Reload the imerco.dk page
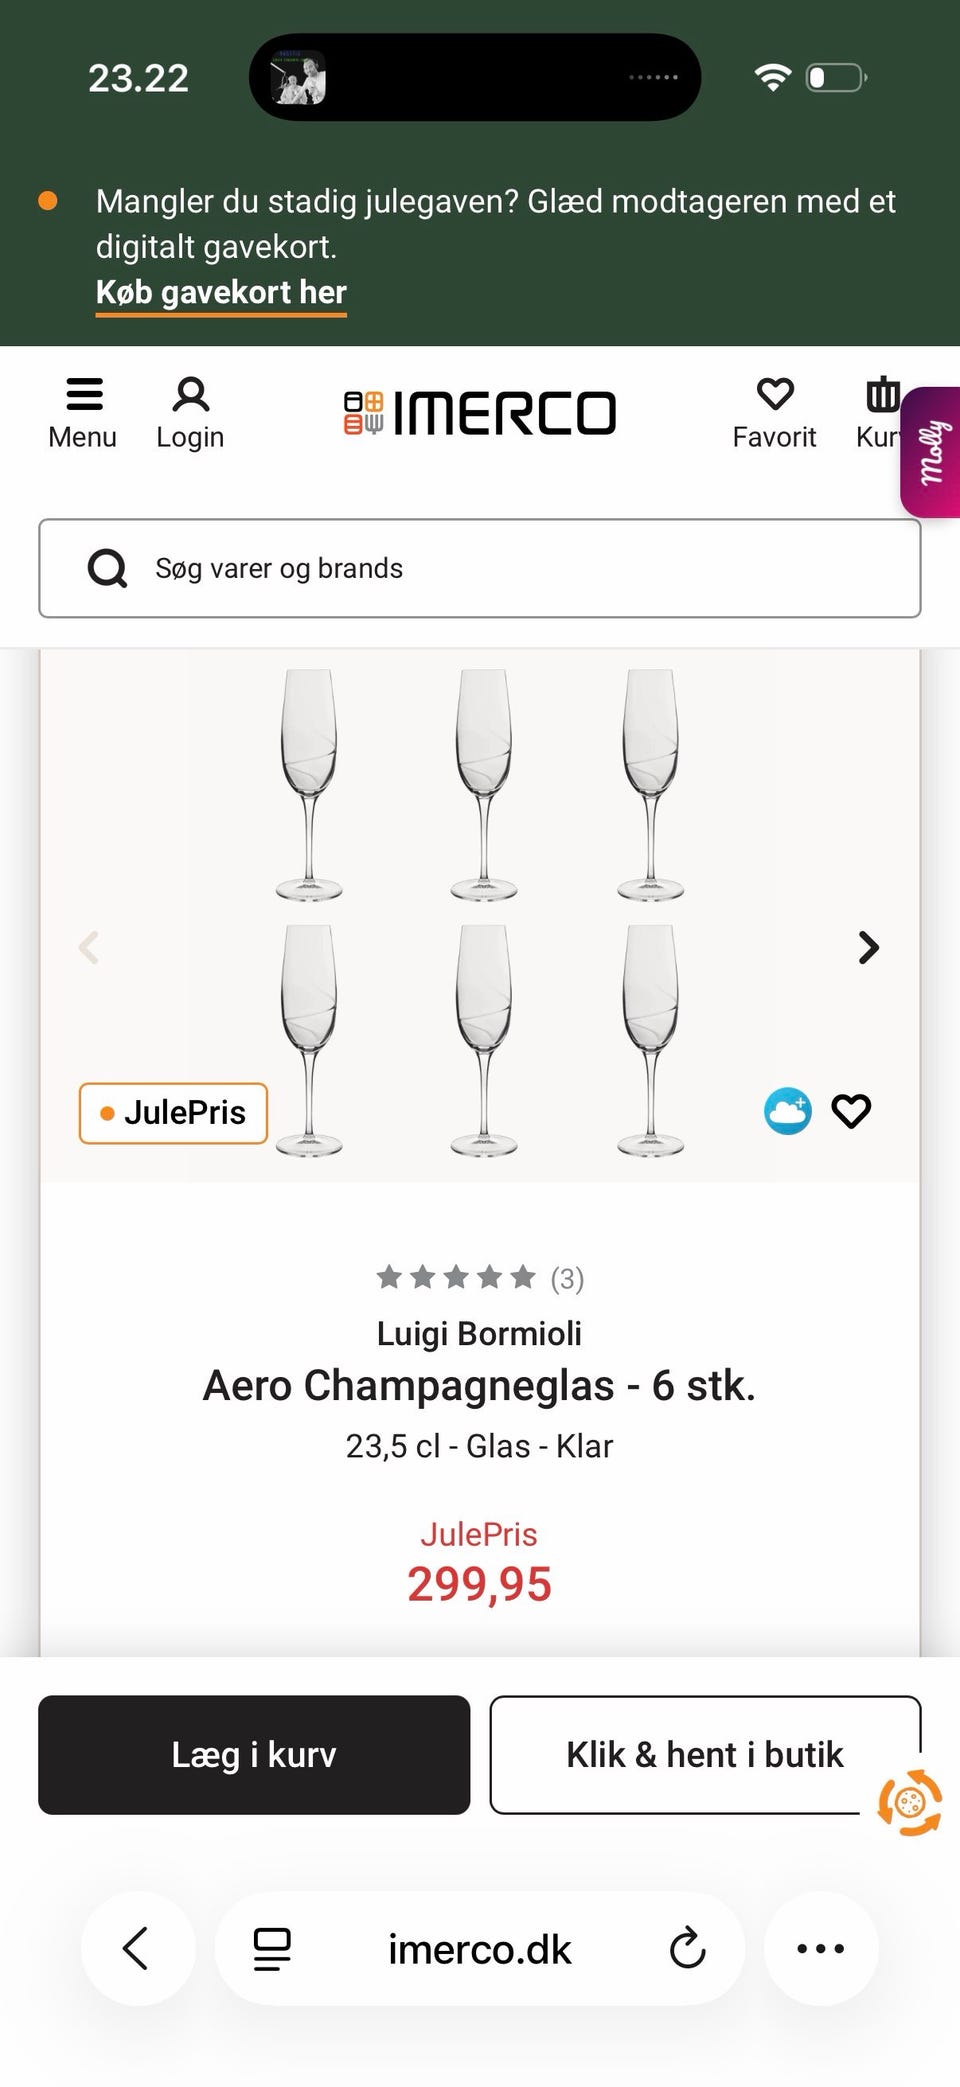Viewport: 960px width, 2087px height. (x=687, y=1948)
